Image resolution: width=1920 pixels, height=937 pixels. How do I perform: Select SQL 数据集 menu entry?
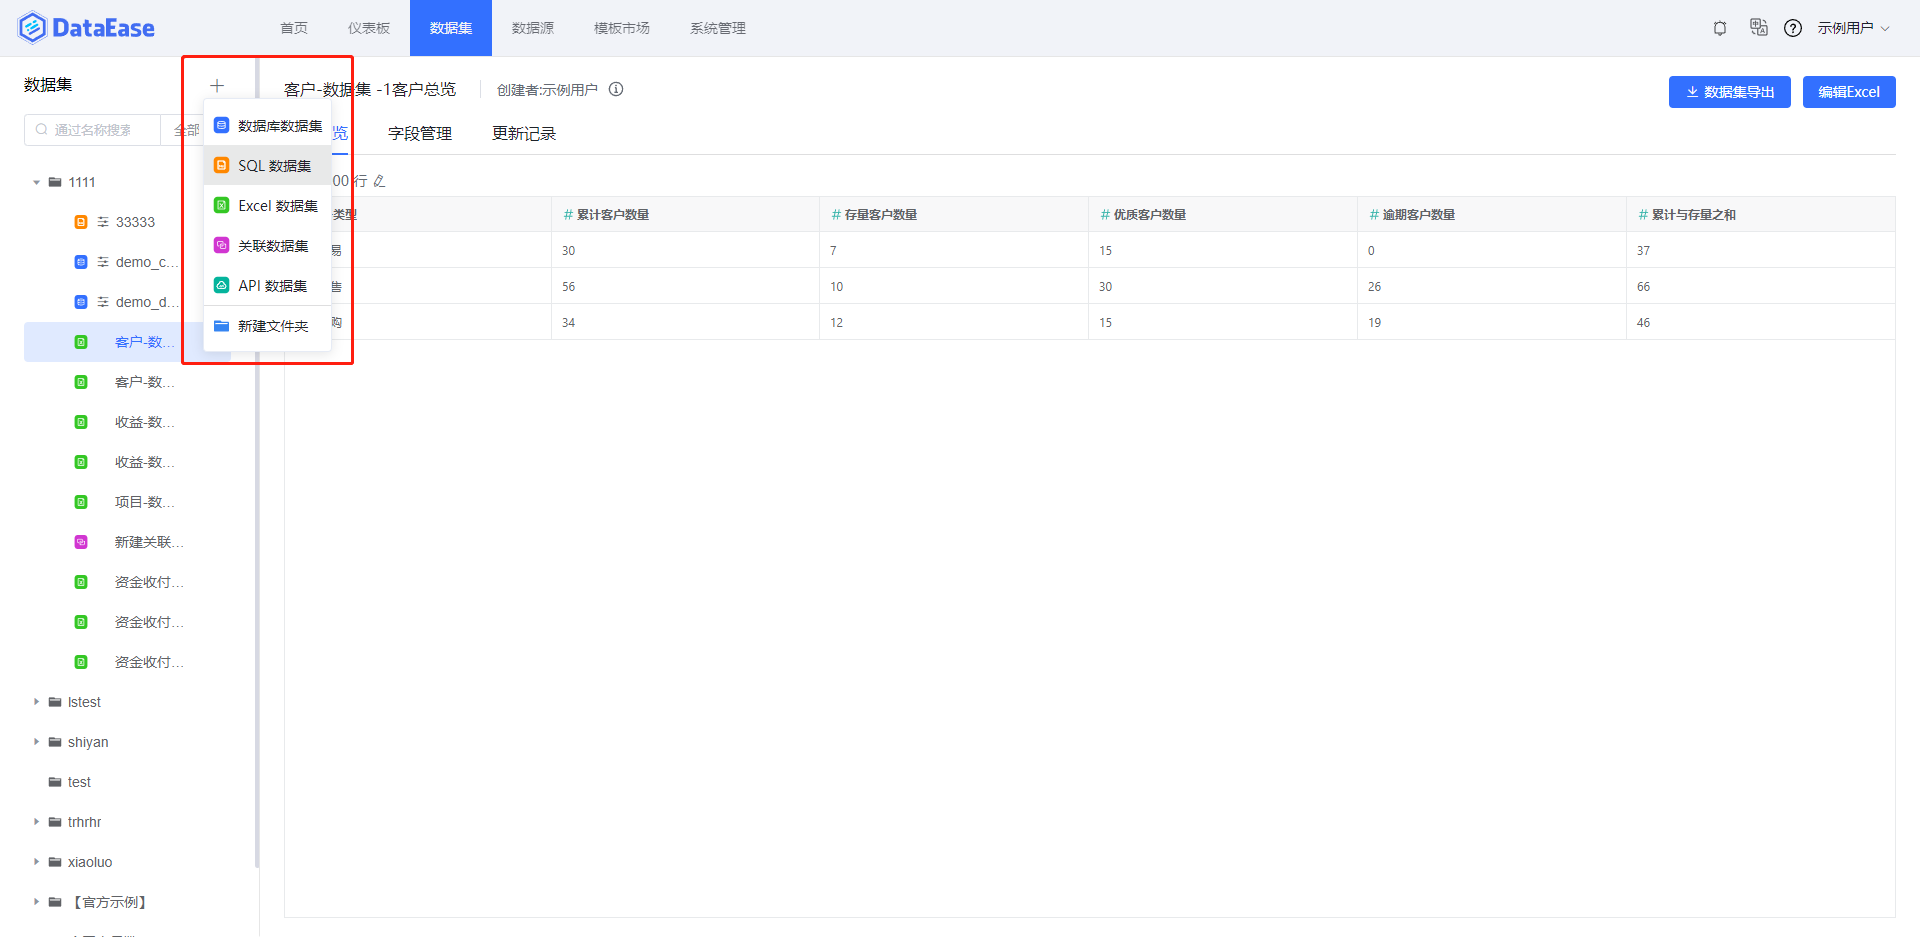coord(267,166)
